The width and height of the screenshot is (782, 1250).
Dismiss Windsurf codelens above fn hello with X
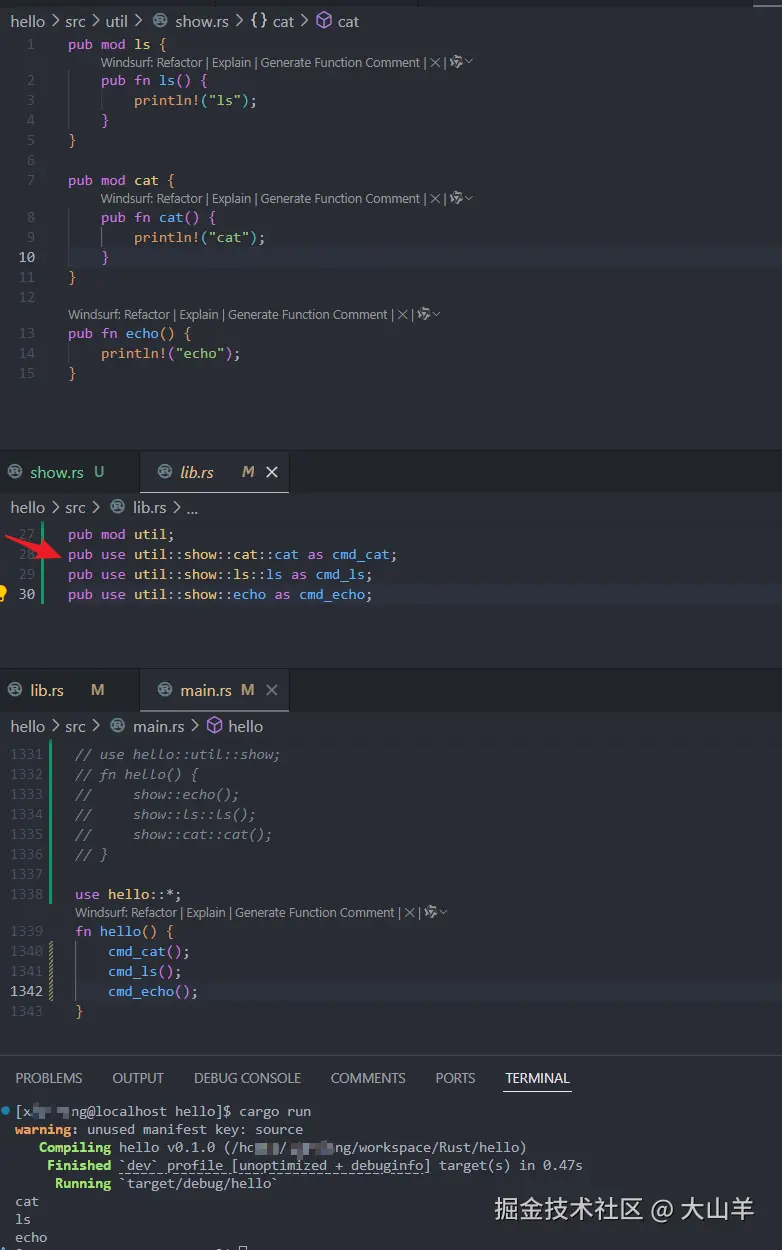pyautogui.click(x=409, y=912)
